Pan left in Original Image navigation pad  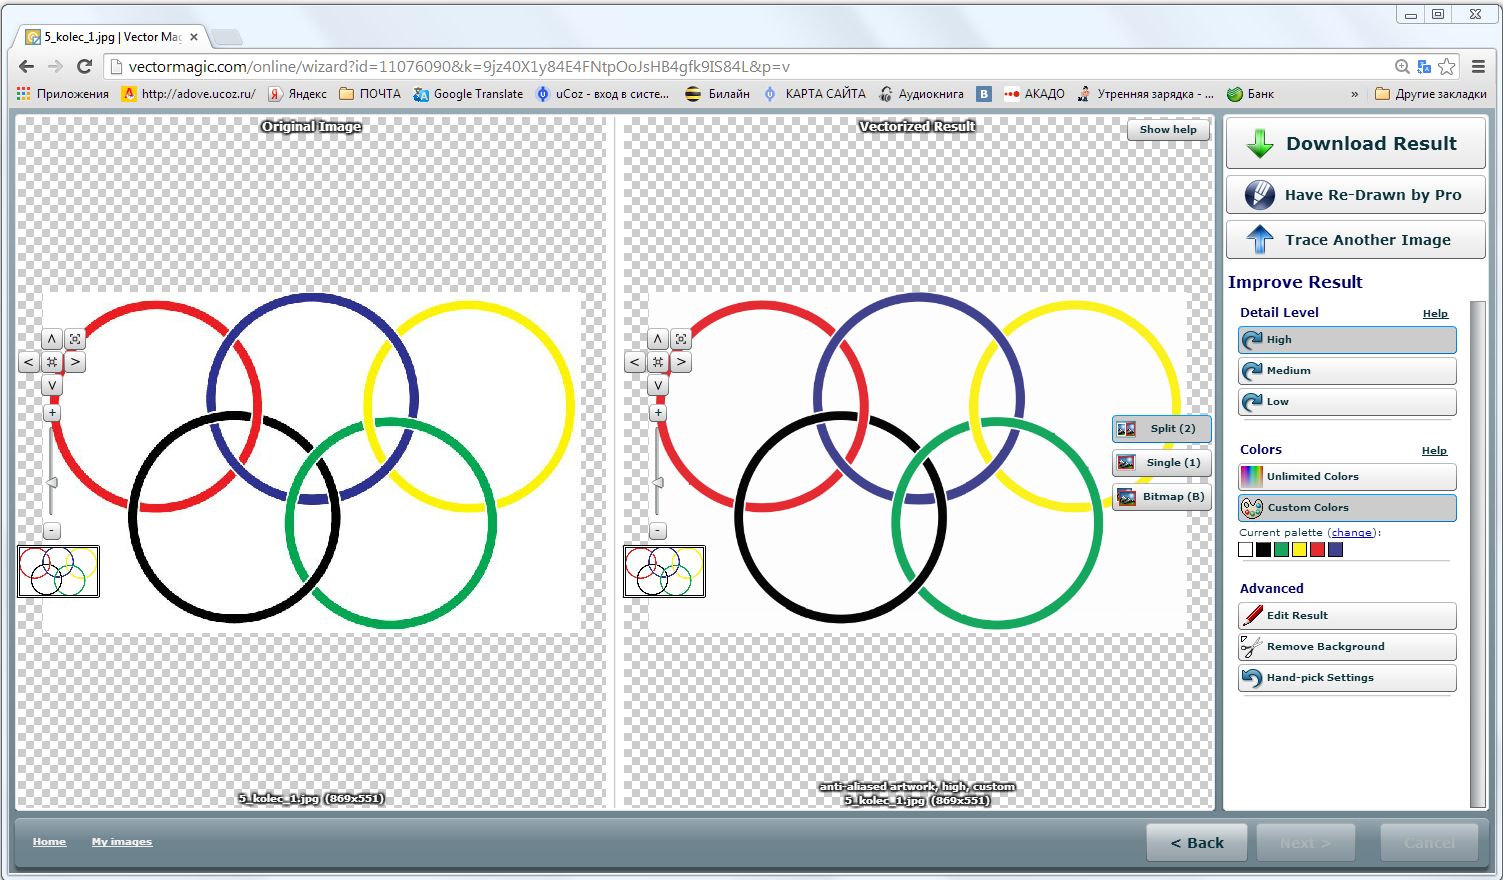click(29, 362)
